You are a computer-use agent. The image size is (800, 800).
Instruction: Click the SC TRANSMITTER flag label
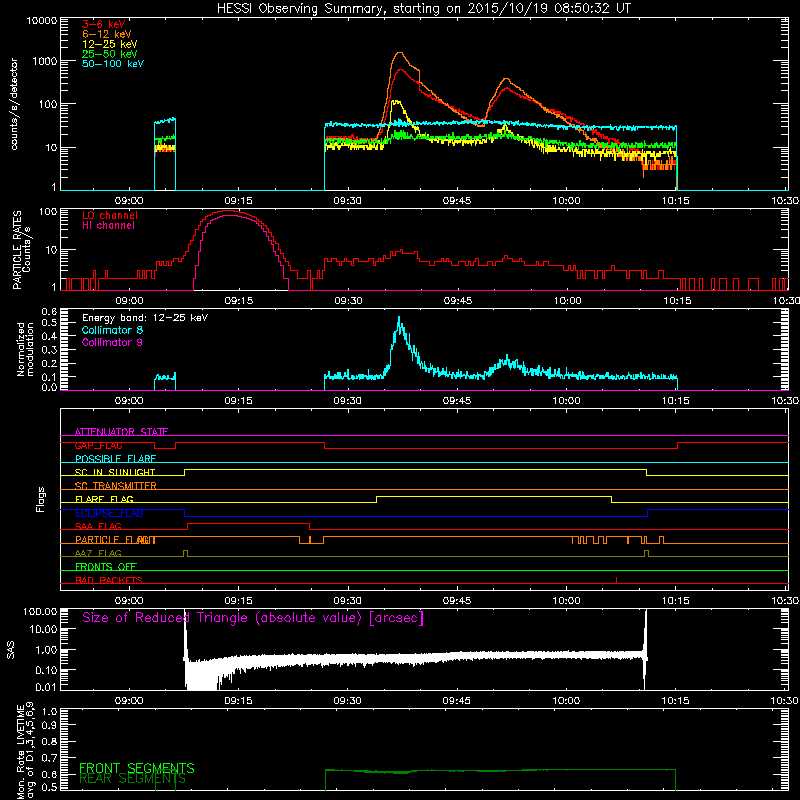pyautogui.click(x=116, y=486)
